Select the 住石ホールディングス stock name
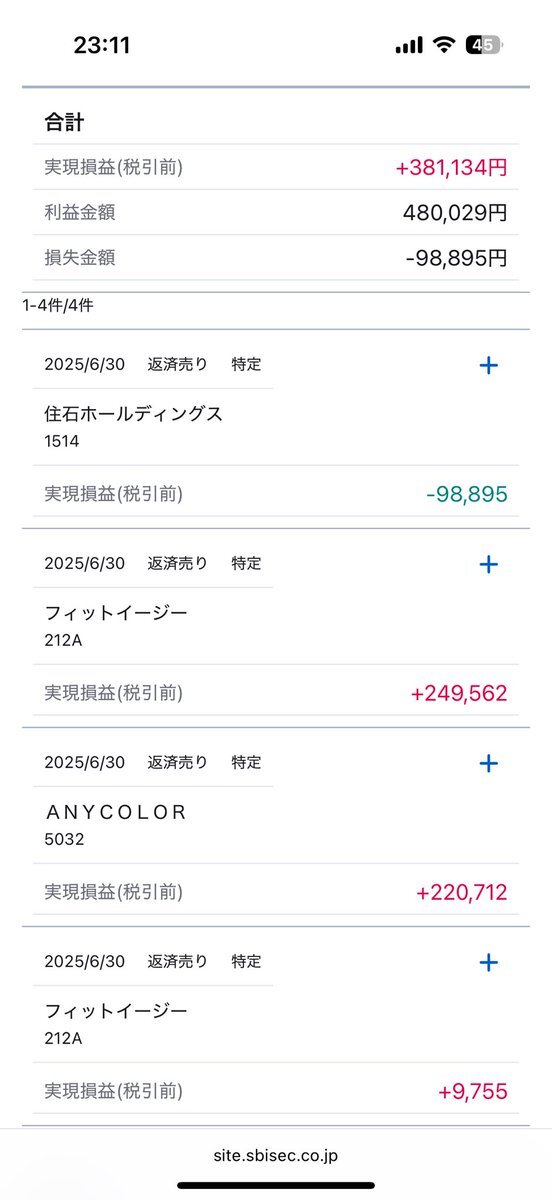552x1200 pixels. tap(133, 415)
